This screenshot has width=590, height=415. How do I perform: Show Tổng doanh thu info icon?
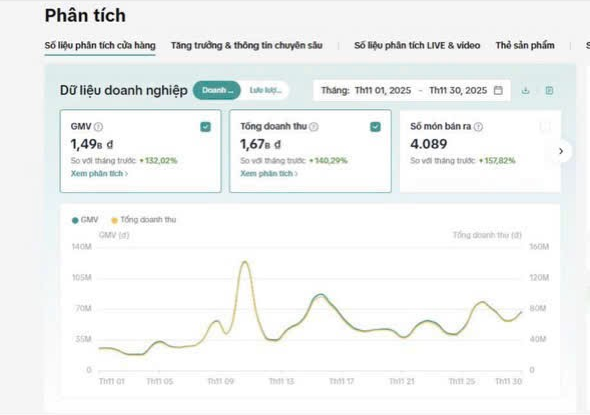click(x=314, y=127)
